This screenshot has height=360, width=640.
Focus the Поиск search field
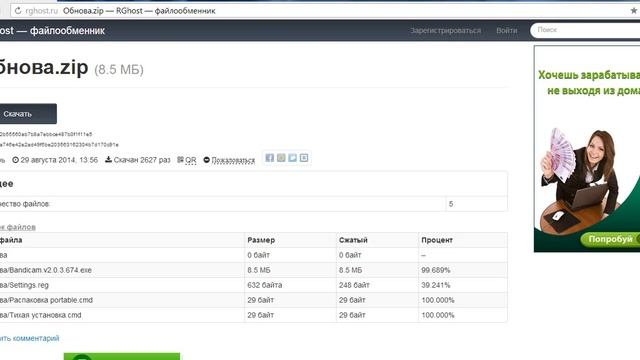pyautogui.click(x=585, y=30)
